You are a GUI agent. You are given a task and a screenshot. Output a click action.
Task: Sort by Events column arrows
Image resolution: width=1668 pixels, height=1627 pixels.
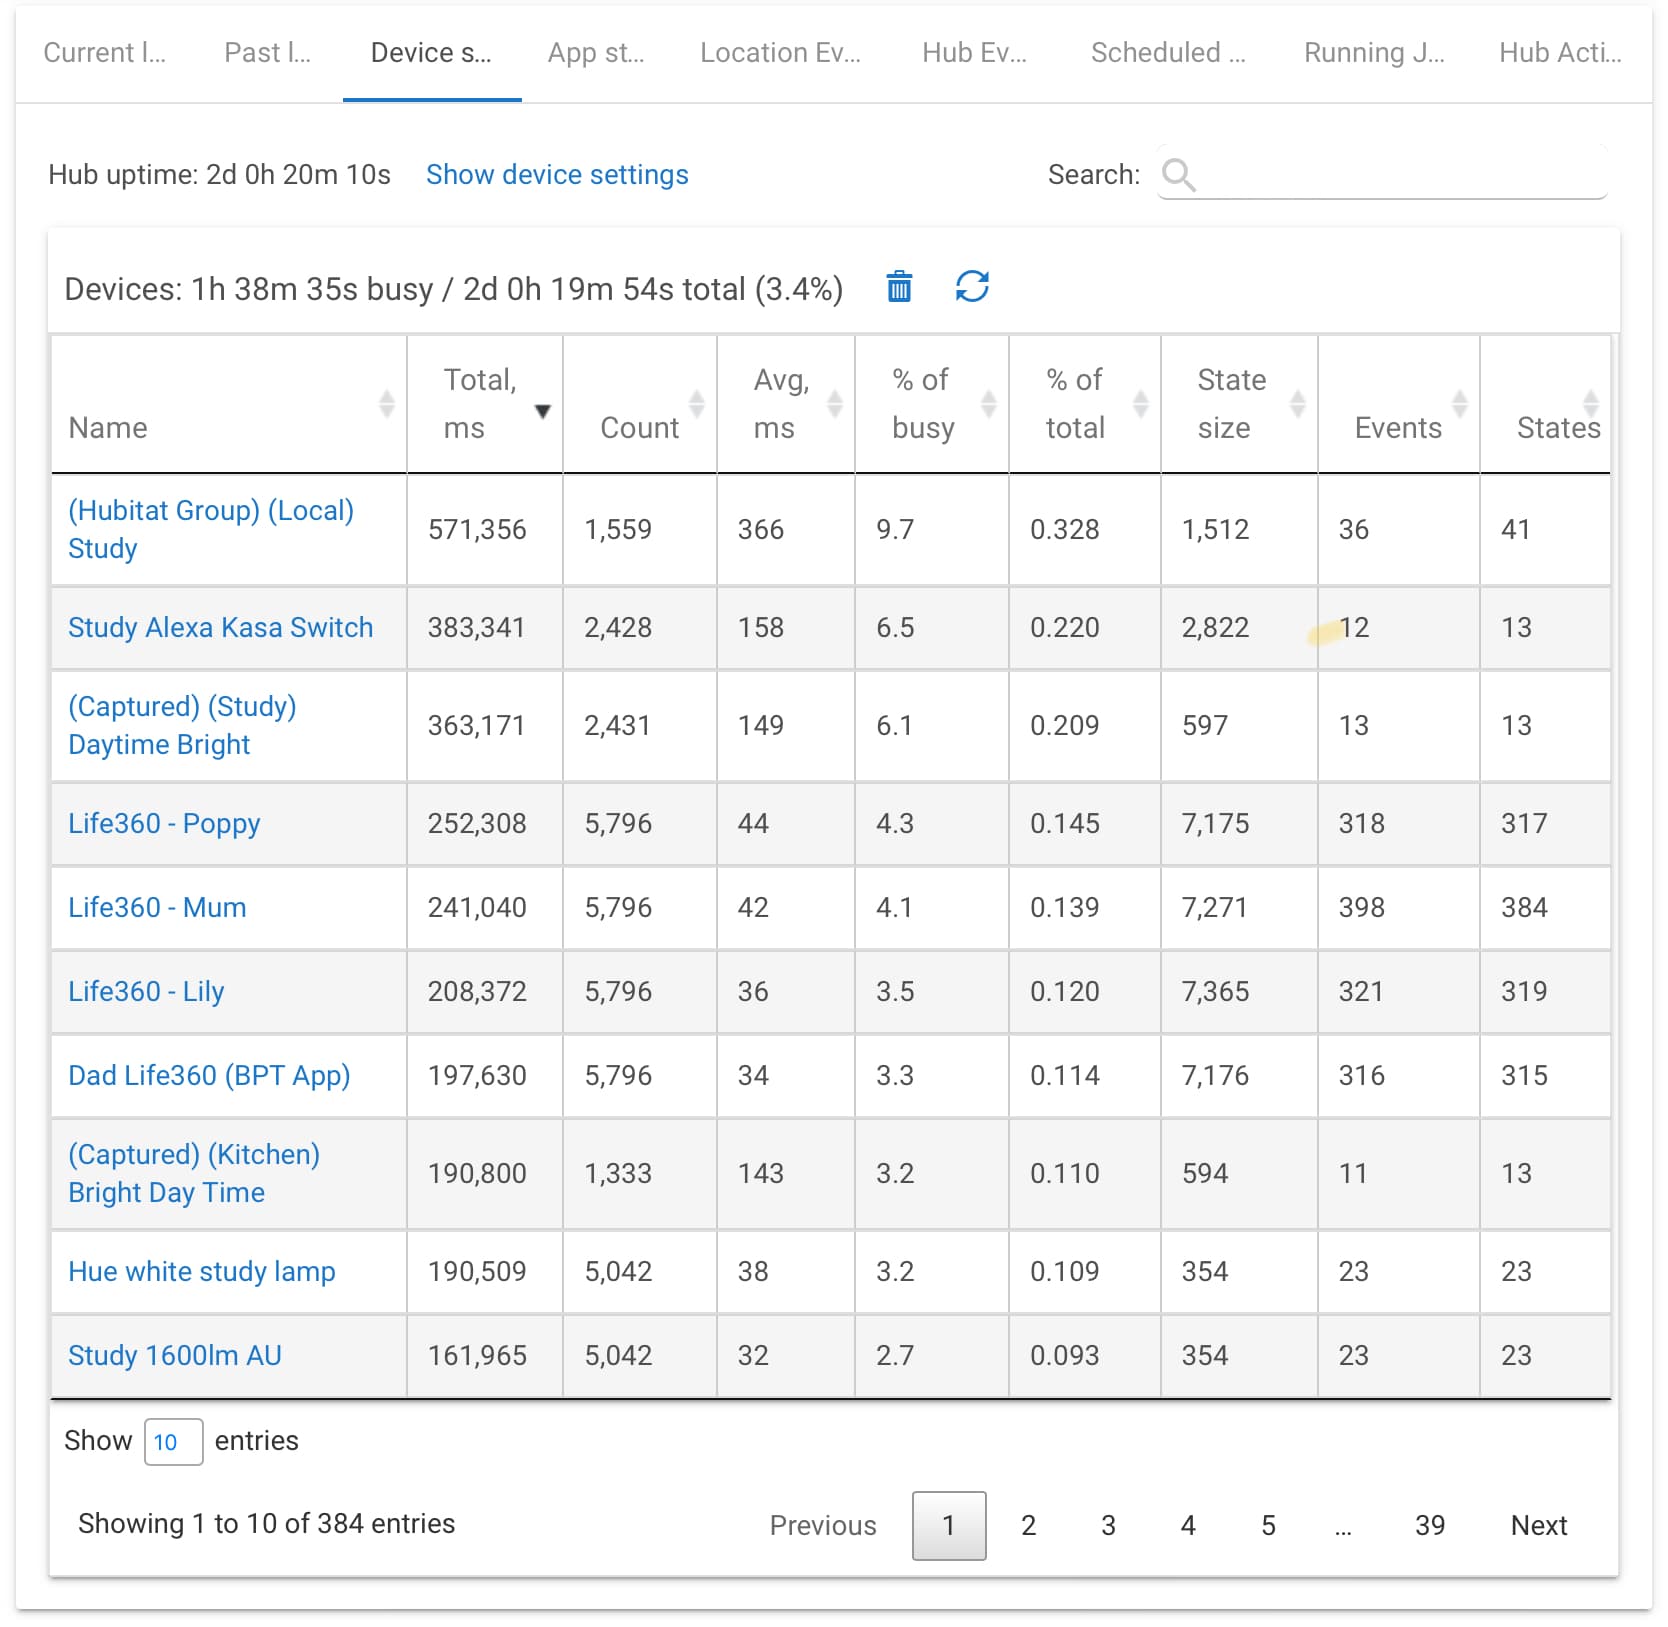pos(1460,404)
